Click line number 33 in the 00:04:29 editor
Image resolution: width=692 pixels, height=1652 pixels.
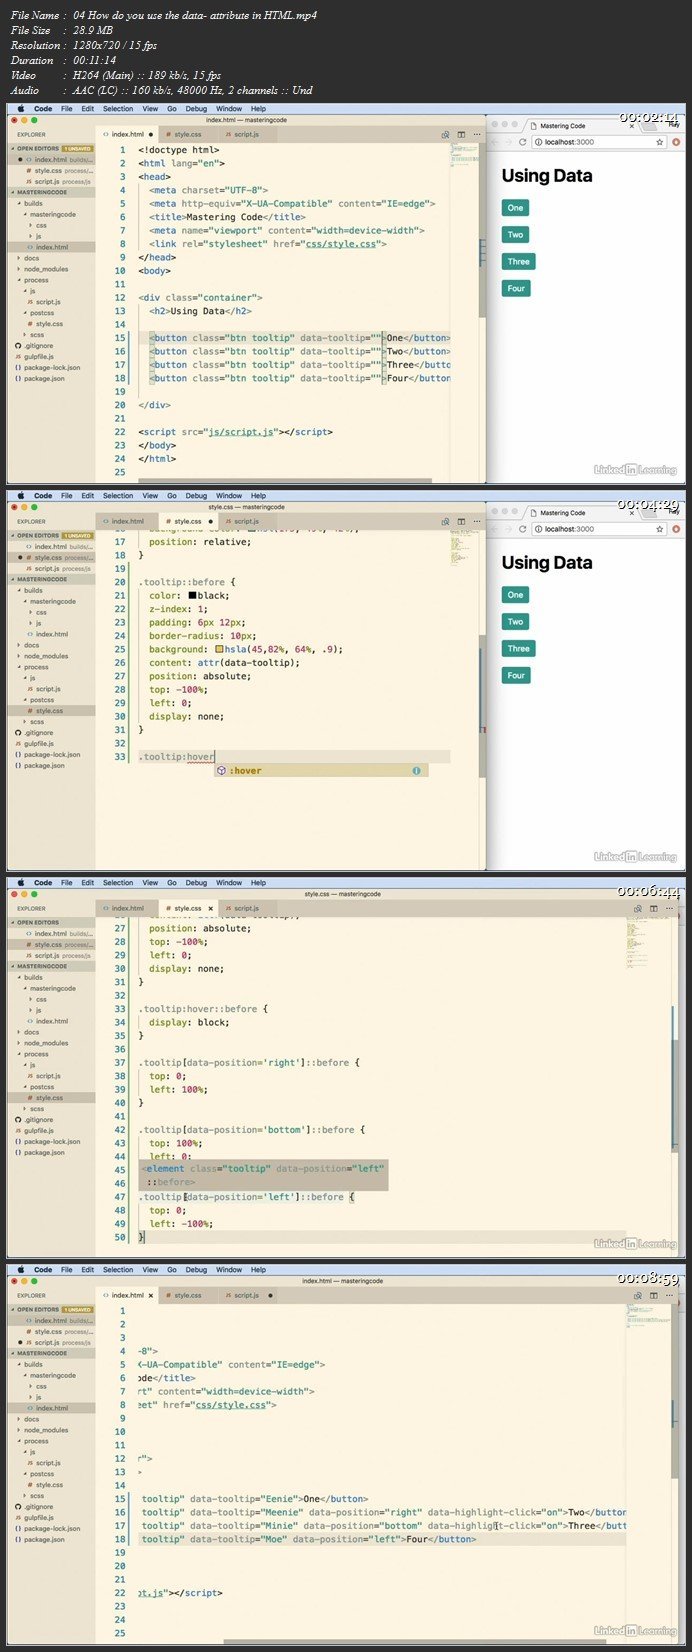click(x=122, y=757)
